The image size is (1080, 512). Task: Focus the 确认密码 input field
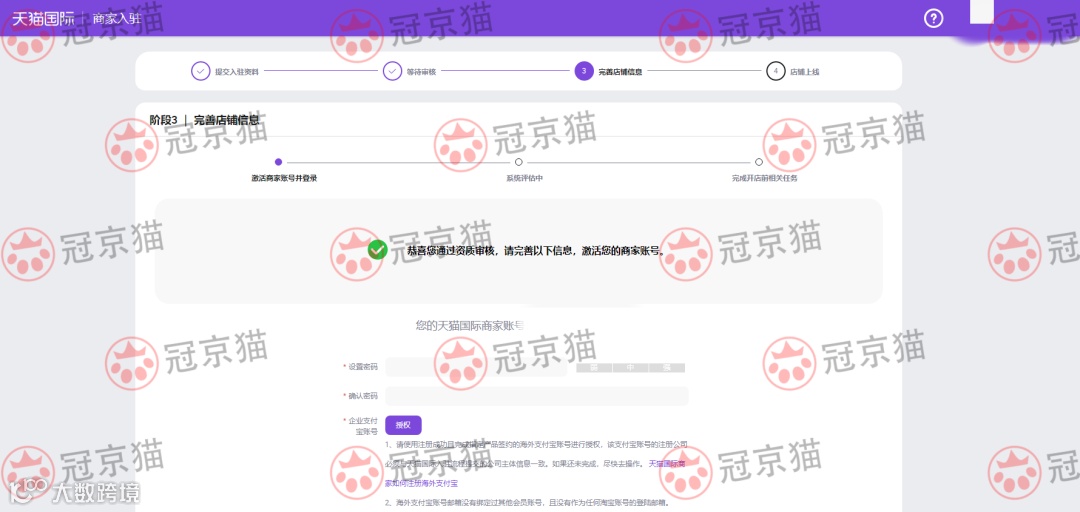(537, 396)
